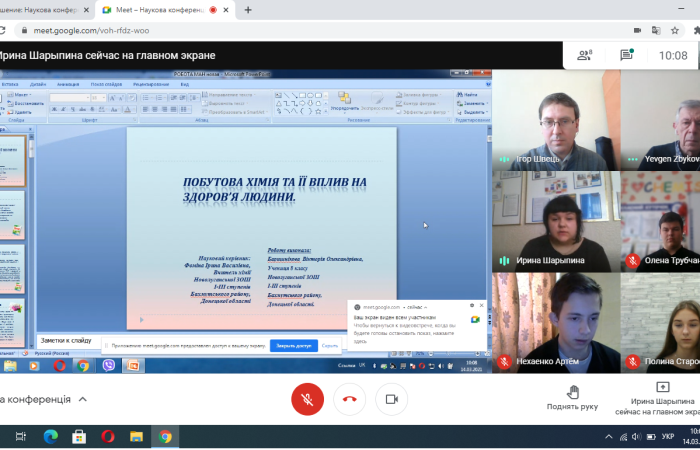The height and width of the screenshot is (450, 700).
Task: Click the meet.google.com address bar
Action: coord(300,30)
